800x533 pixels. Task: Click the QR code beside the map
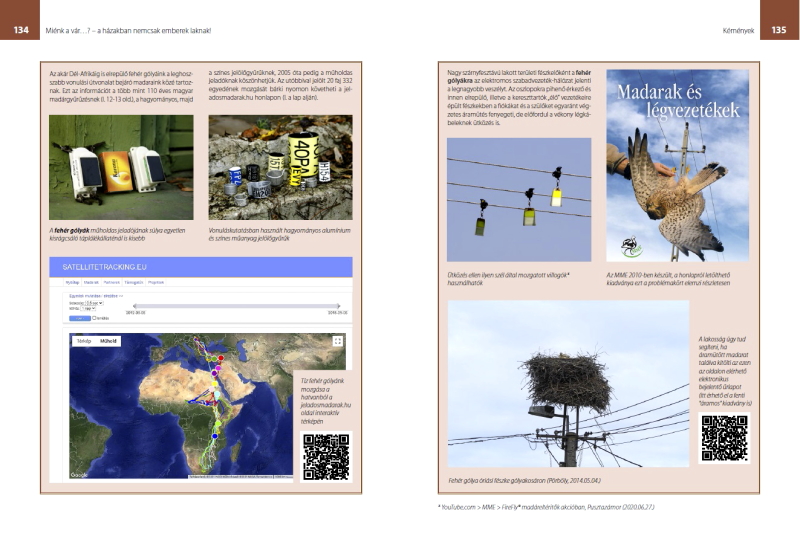[x=326, y=457]
